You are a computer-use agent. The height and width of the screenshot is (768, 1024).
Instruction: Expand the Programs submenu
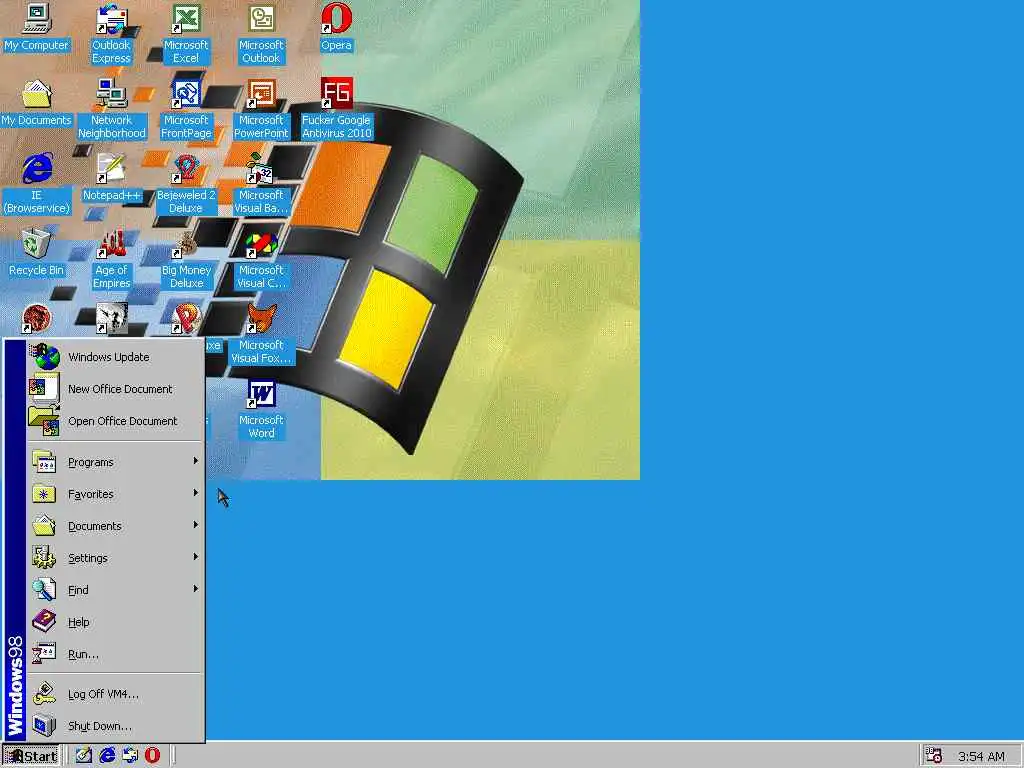(x=115, y=462)
